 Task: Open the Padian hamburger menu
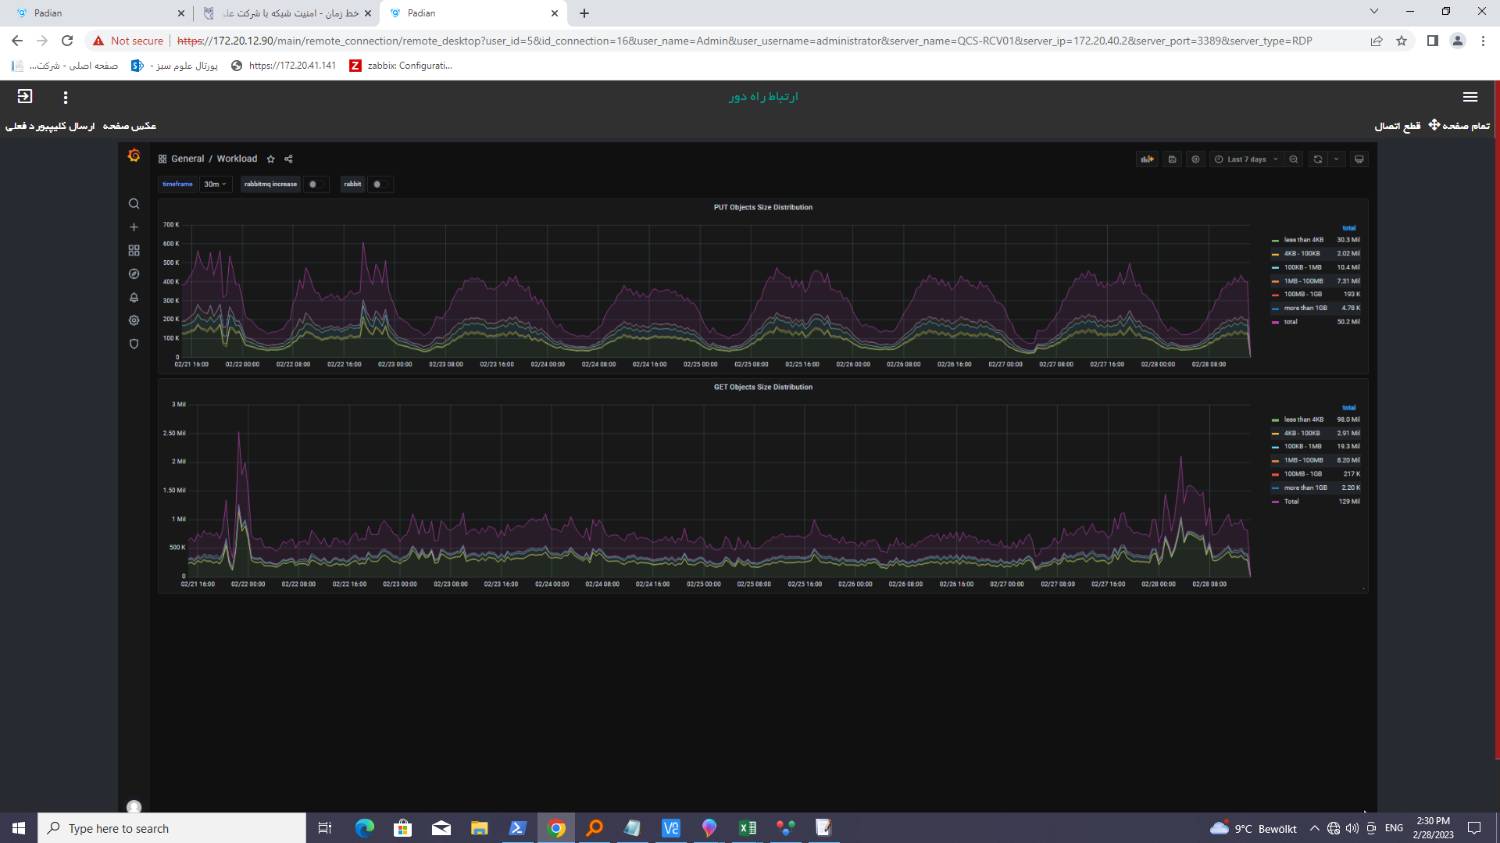(1470, 97)
